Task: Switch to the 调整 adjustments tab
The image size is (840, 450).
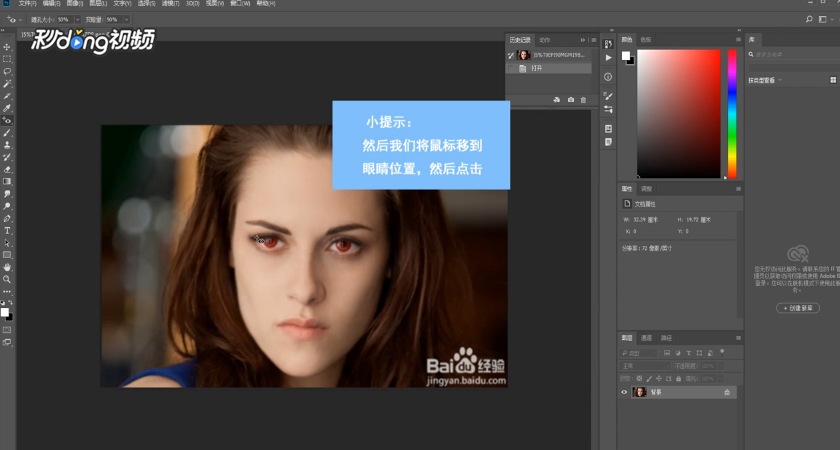Action: coord(647,189)
